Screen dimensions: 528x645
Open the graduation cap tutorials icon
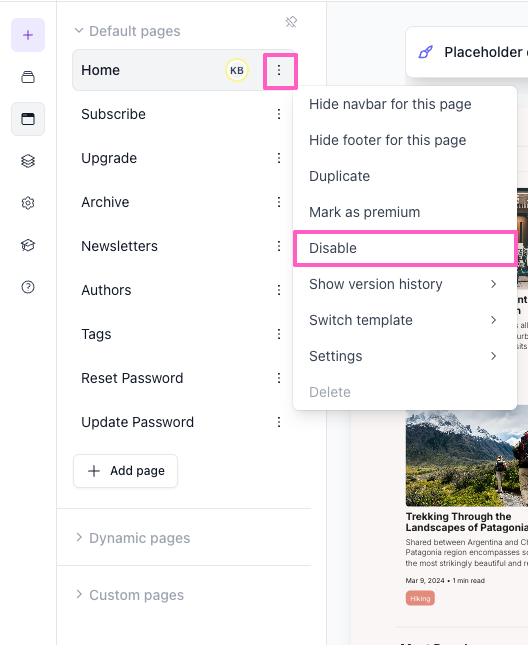28,245
